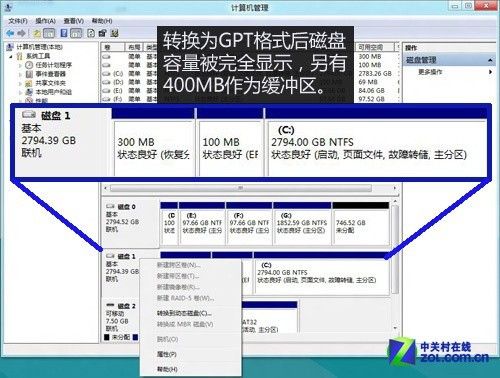Click the blue legend swatch next to 未分配
Viewport: 500px width, 378px height.
click(135, 337)
